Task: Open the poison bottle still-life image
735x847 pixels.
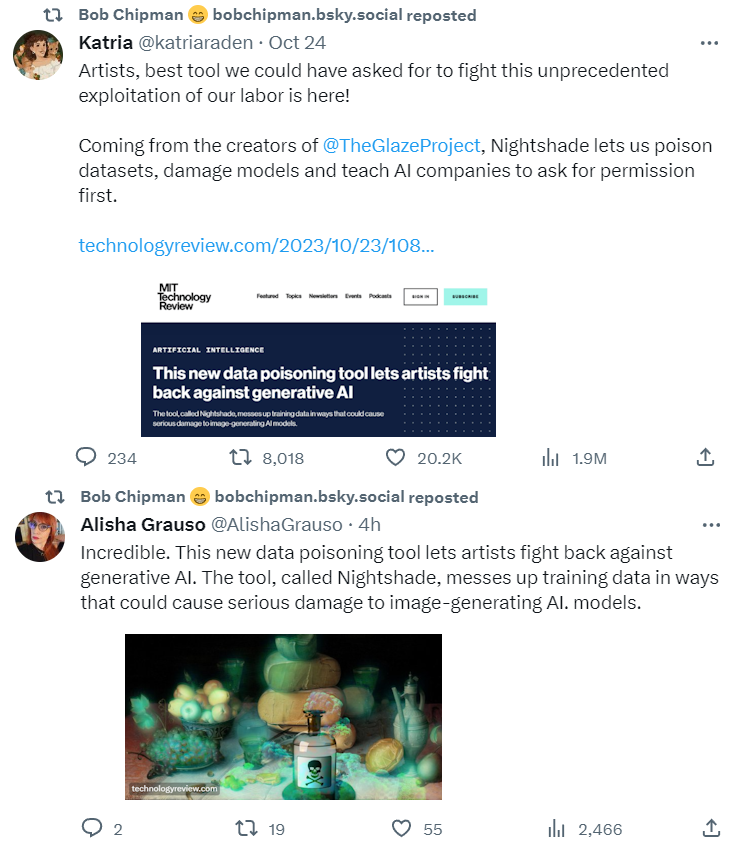Action: pos(283,716)
